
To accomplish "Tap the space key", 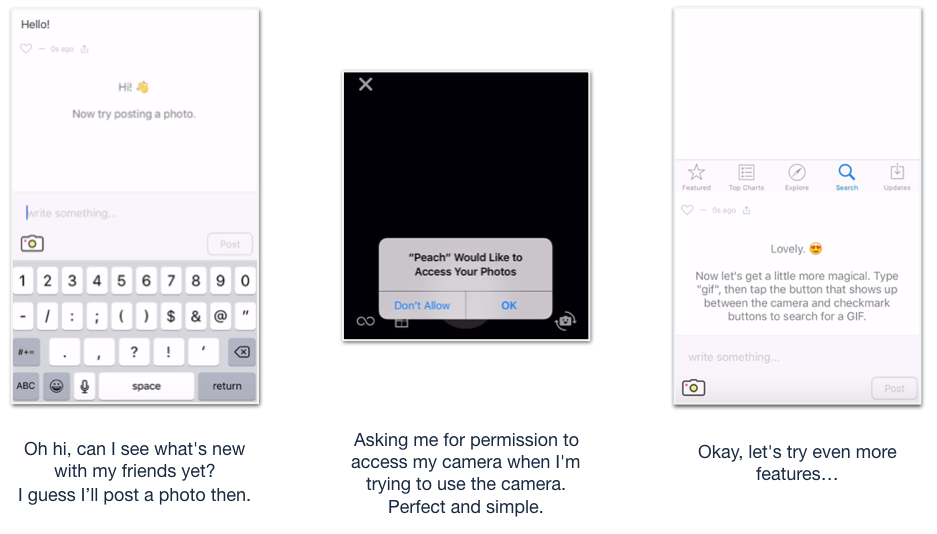I will [x=146, y=386].
